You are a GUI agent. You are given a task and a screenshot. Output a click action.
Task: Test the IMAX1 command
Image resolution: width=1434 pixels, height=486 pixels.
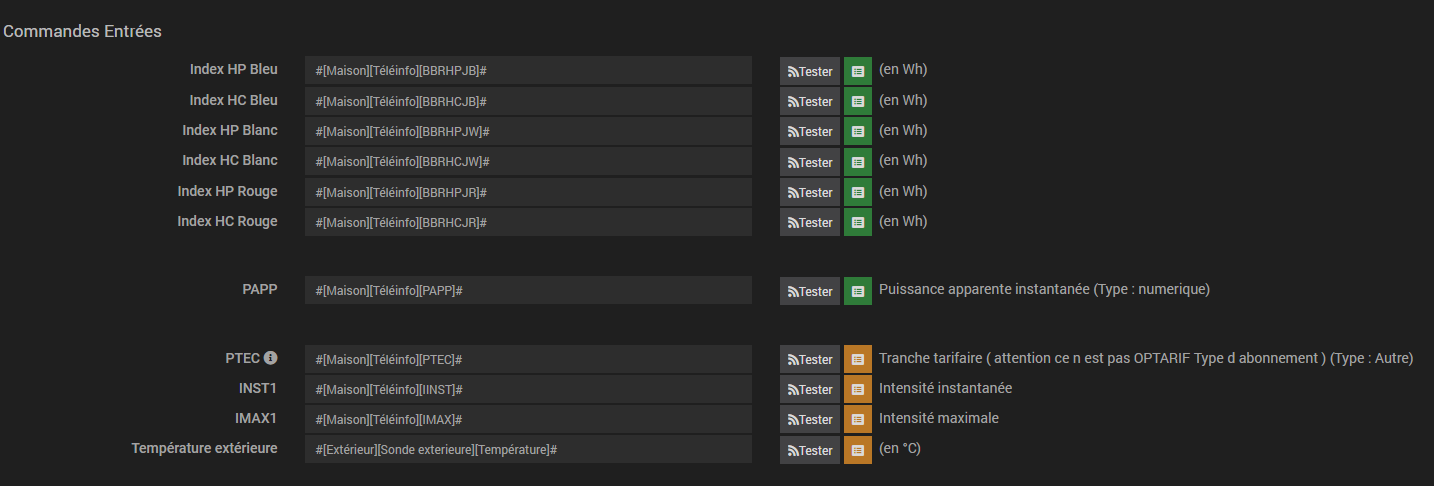coord(810,419)
